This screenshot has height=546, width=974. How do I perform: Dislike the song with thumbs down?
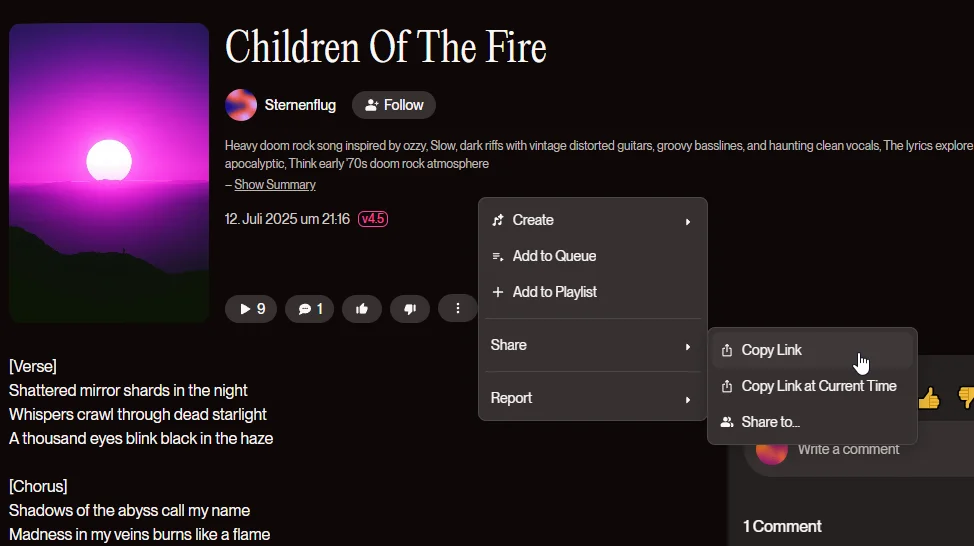click(x=410, y=309)
